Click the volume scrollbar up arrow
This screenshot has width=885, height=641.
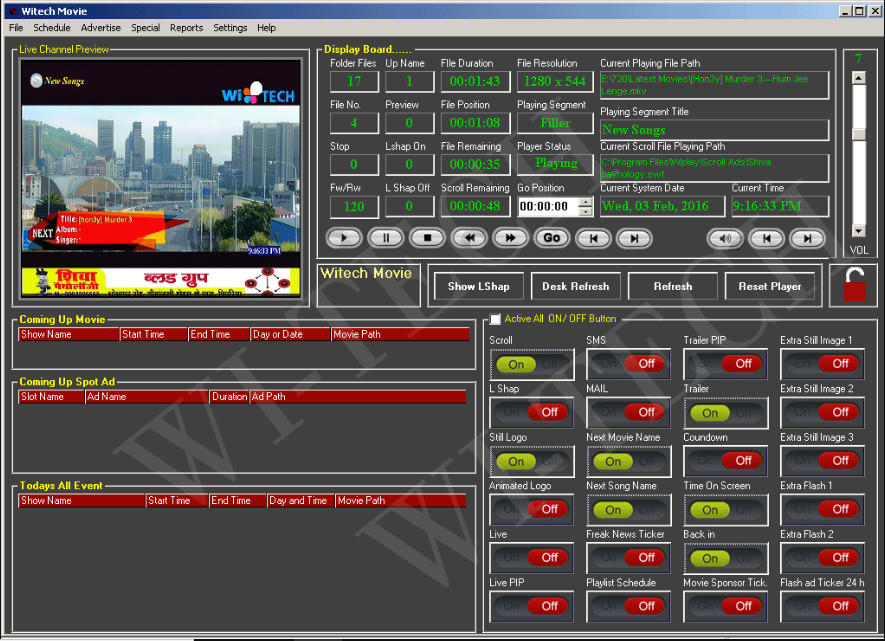click(x=858, y=78)
